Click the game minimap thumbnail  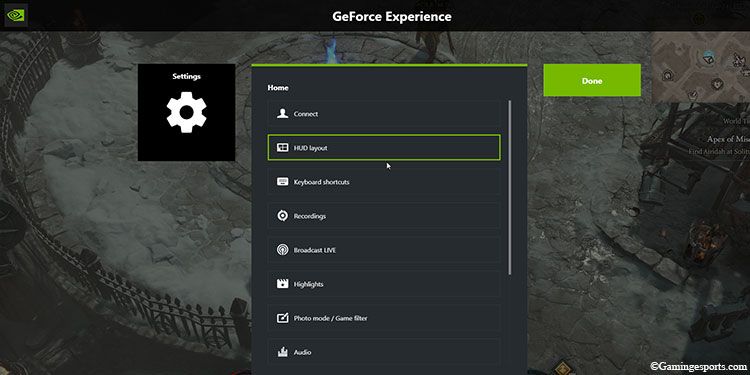(x=701, y=67)
